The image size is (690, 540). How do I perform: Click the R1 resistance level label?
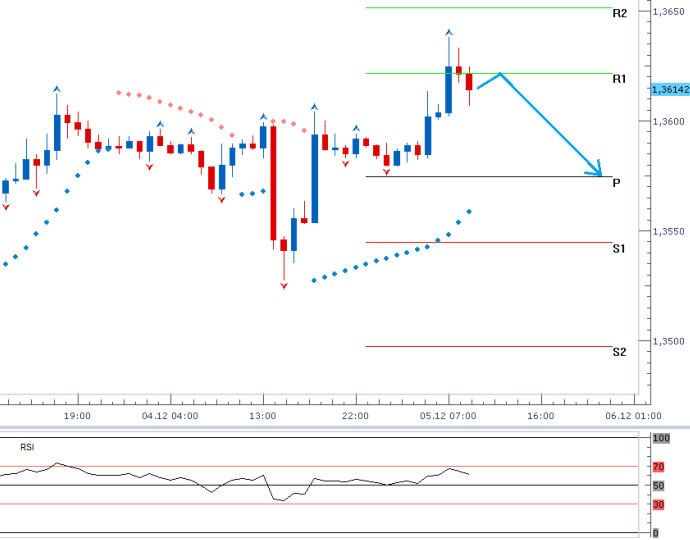619,79
